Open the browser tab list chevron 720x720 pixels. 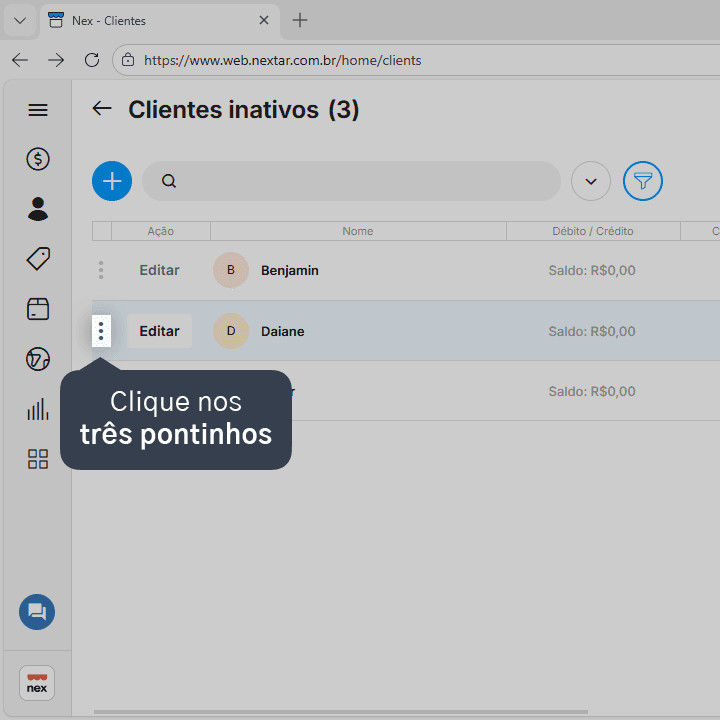tap(20, 21)
